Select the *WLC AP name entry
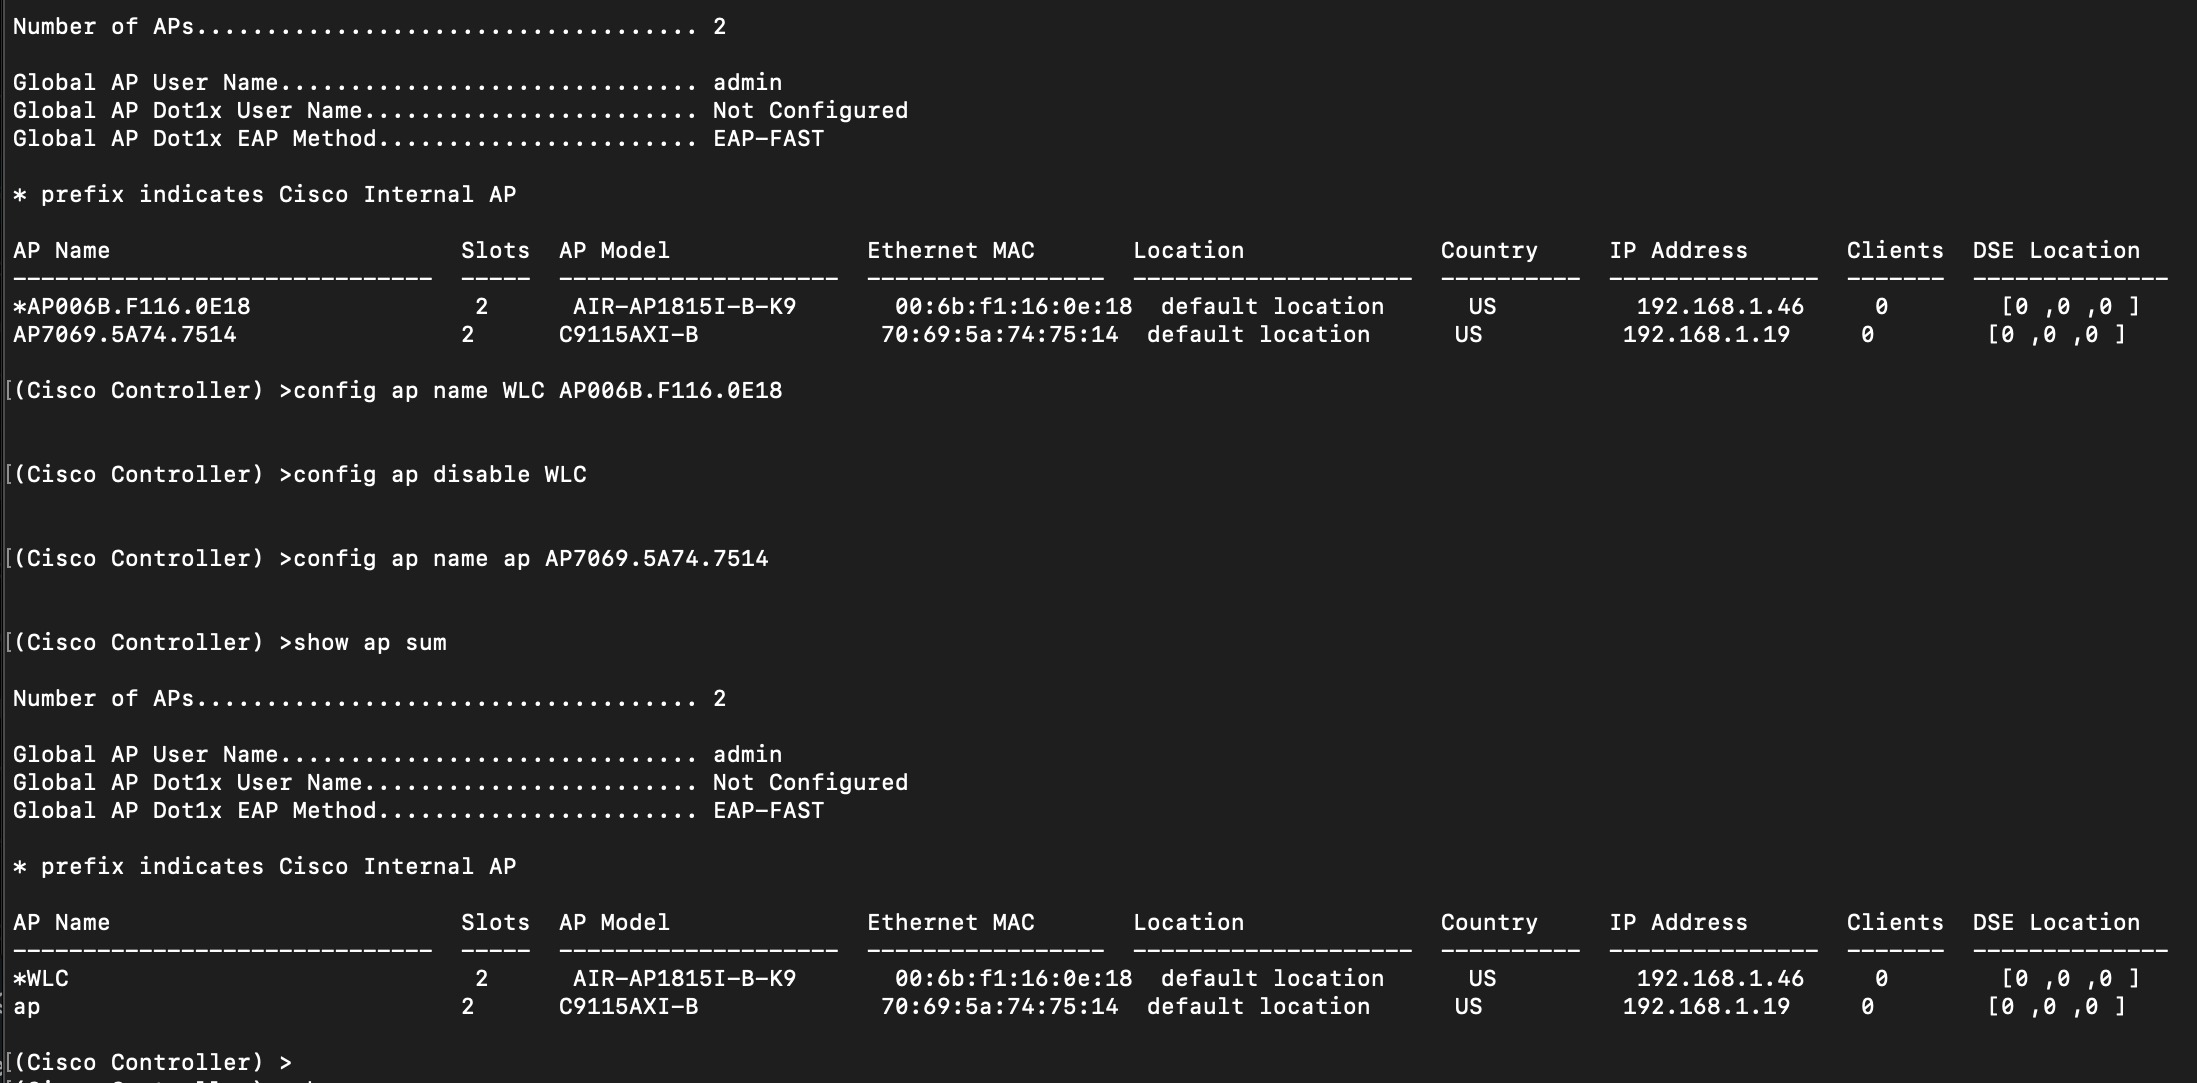The image size is (2197, 1083). tap(42, 979)
